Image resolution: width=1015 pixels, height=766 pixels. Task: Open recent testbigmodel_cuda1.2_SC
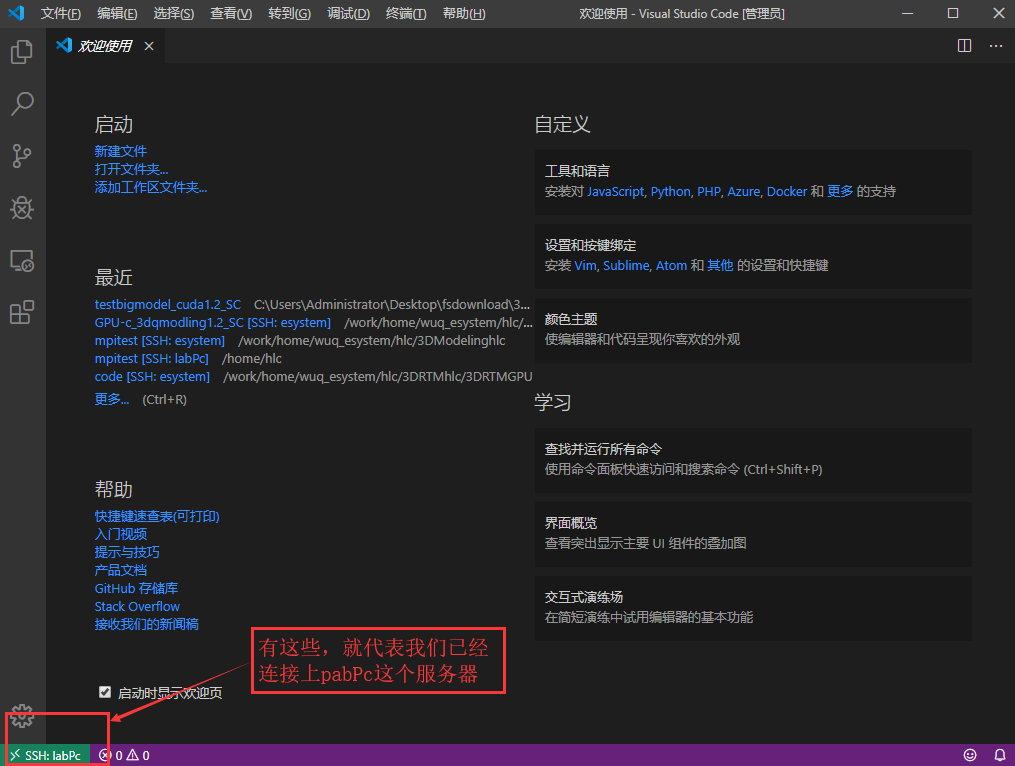click(x=168, y=304)
